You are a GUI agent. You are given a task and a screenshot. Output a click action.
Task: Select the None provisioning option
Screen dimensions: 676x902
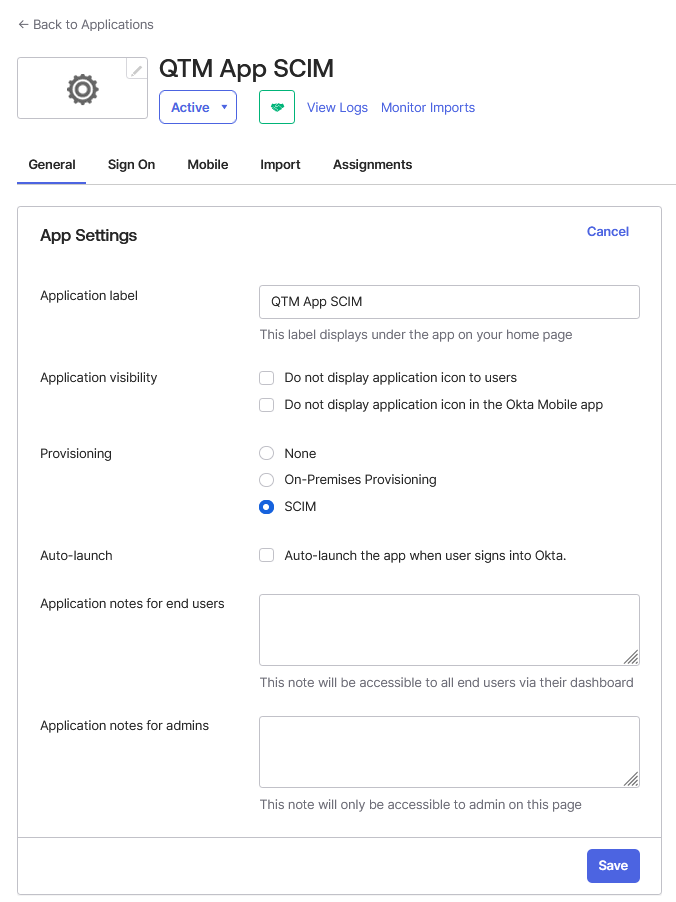266,453
